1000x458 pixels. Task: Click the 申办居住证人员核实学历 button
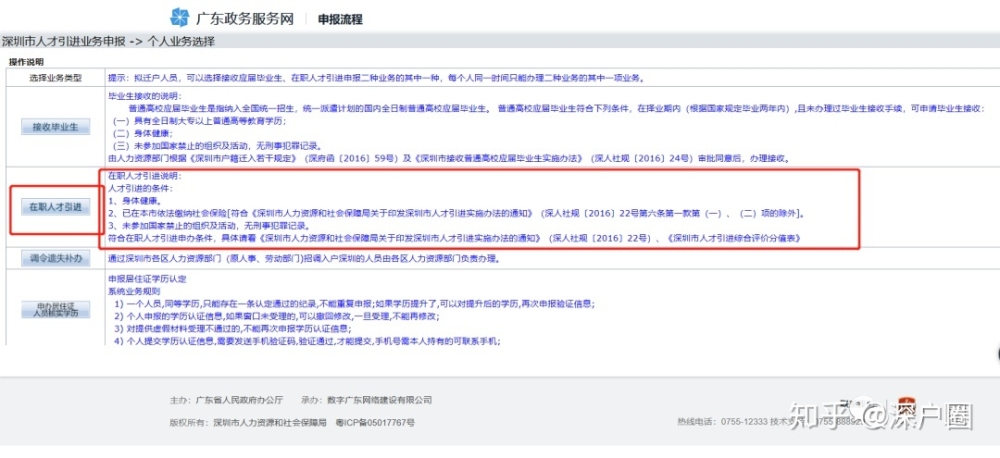[x=55, y=309]
